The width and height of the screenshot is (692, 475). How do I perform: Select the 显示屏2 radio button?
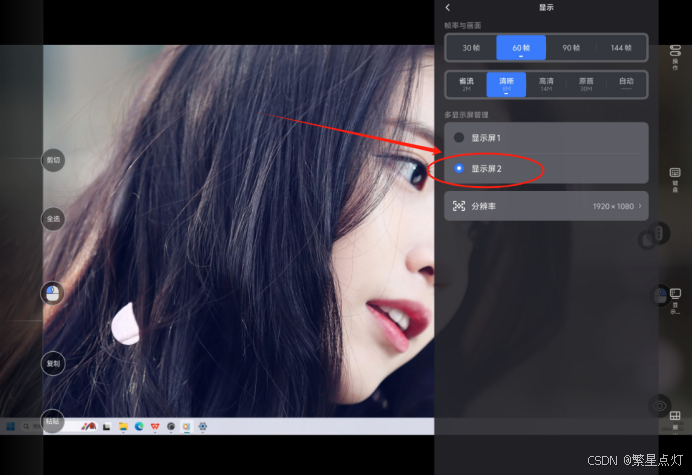(x=459, y=168)
